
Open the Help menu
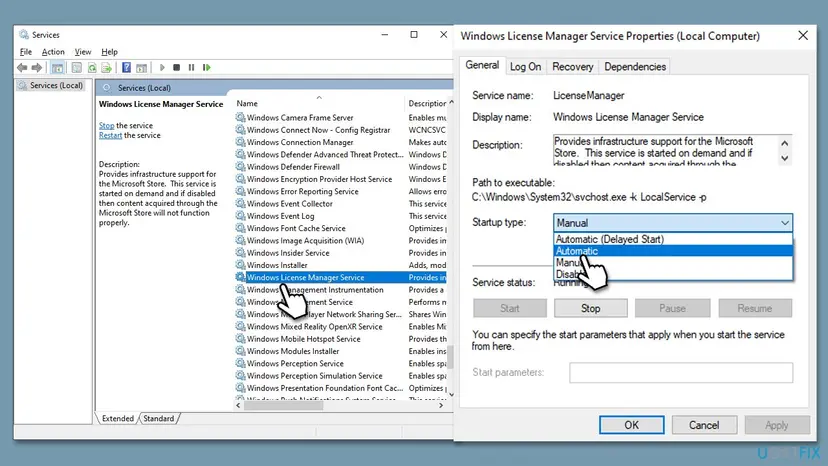(109, 52)
